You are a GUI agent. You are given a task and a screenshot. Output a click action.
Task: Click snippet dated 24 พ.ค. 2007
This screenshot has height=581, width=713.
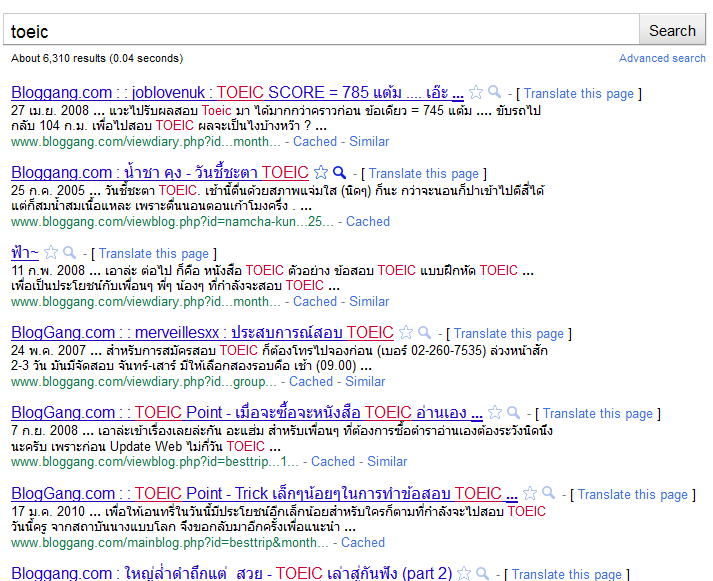click(x=279, y=358)
